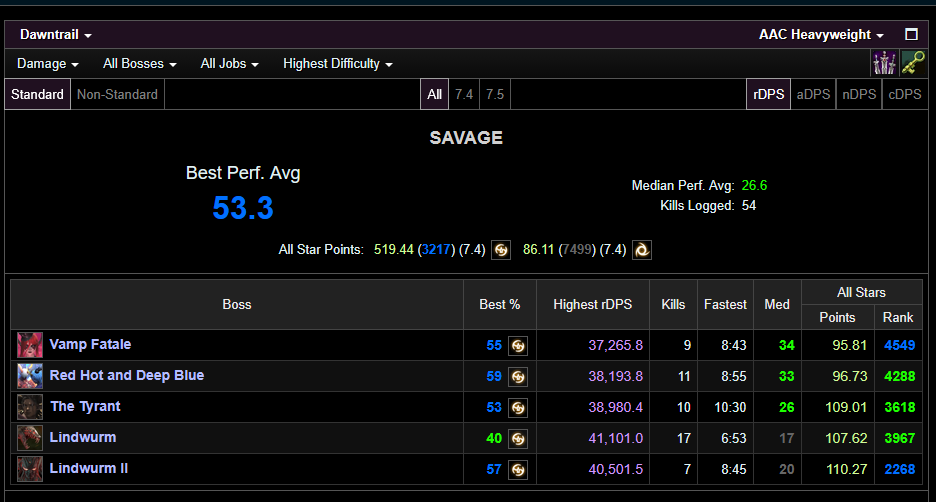Click the job icon beside Red Hot's 59

click(x=518, y=377)
